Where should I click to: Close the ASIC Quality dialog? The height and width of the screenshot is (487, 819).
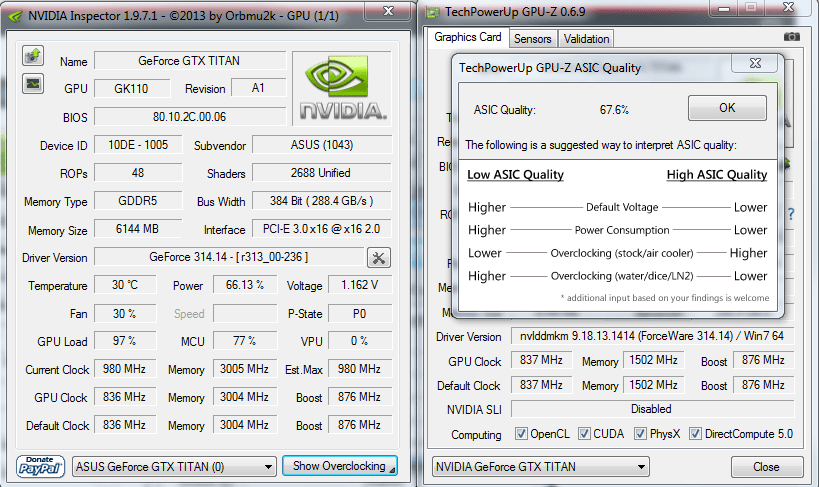click(x=755, y=63)
